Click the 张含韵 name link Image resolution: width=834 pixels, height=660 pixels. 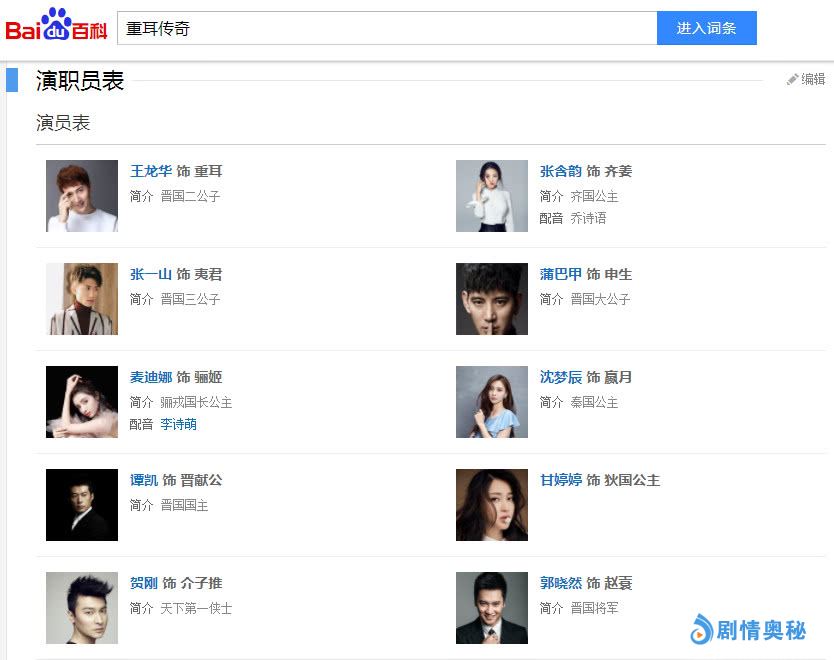pos(561,171)
